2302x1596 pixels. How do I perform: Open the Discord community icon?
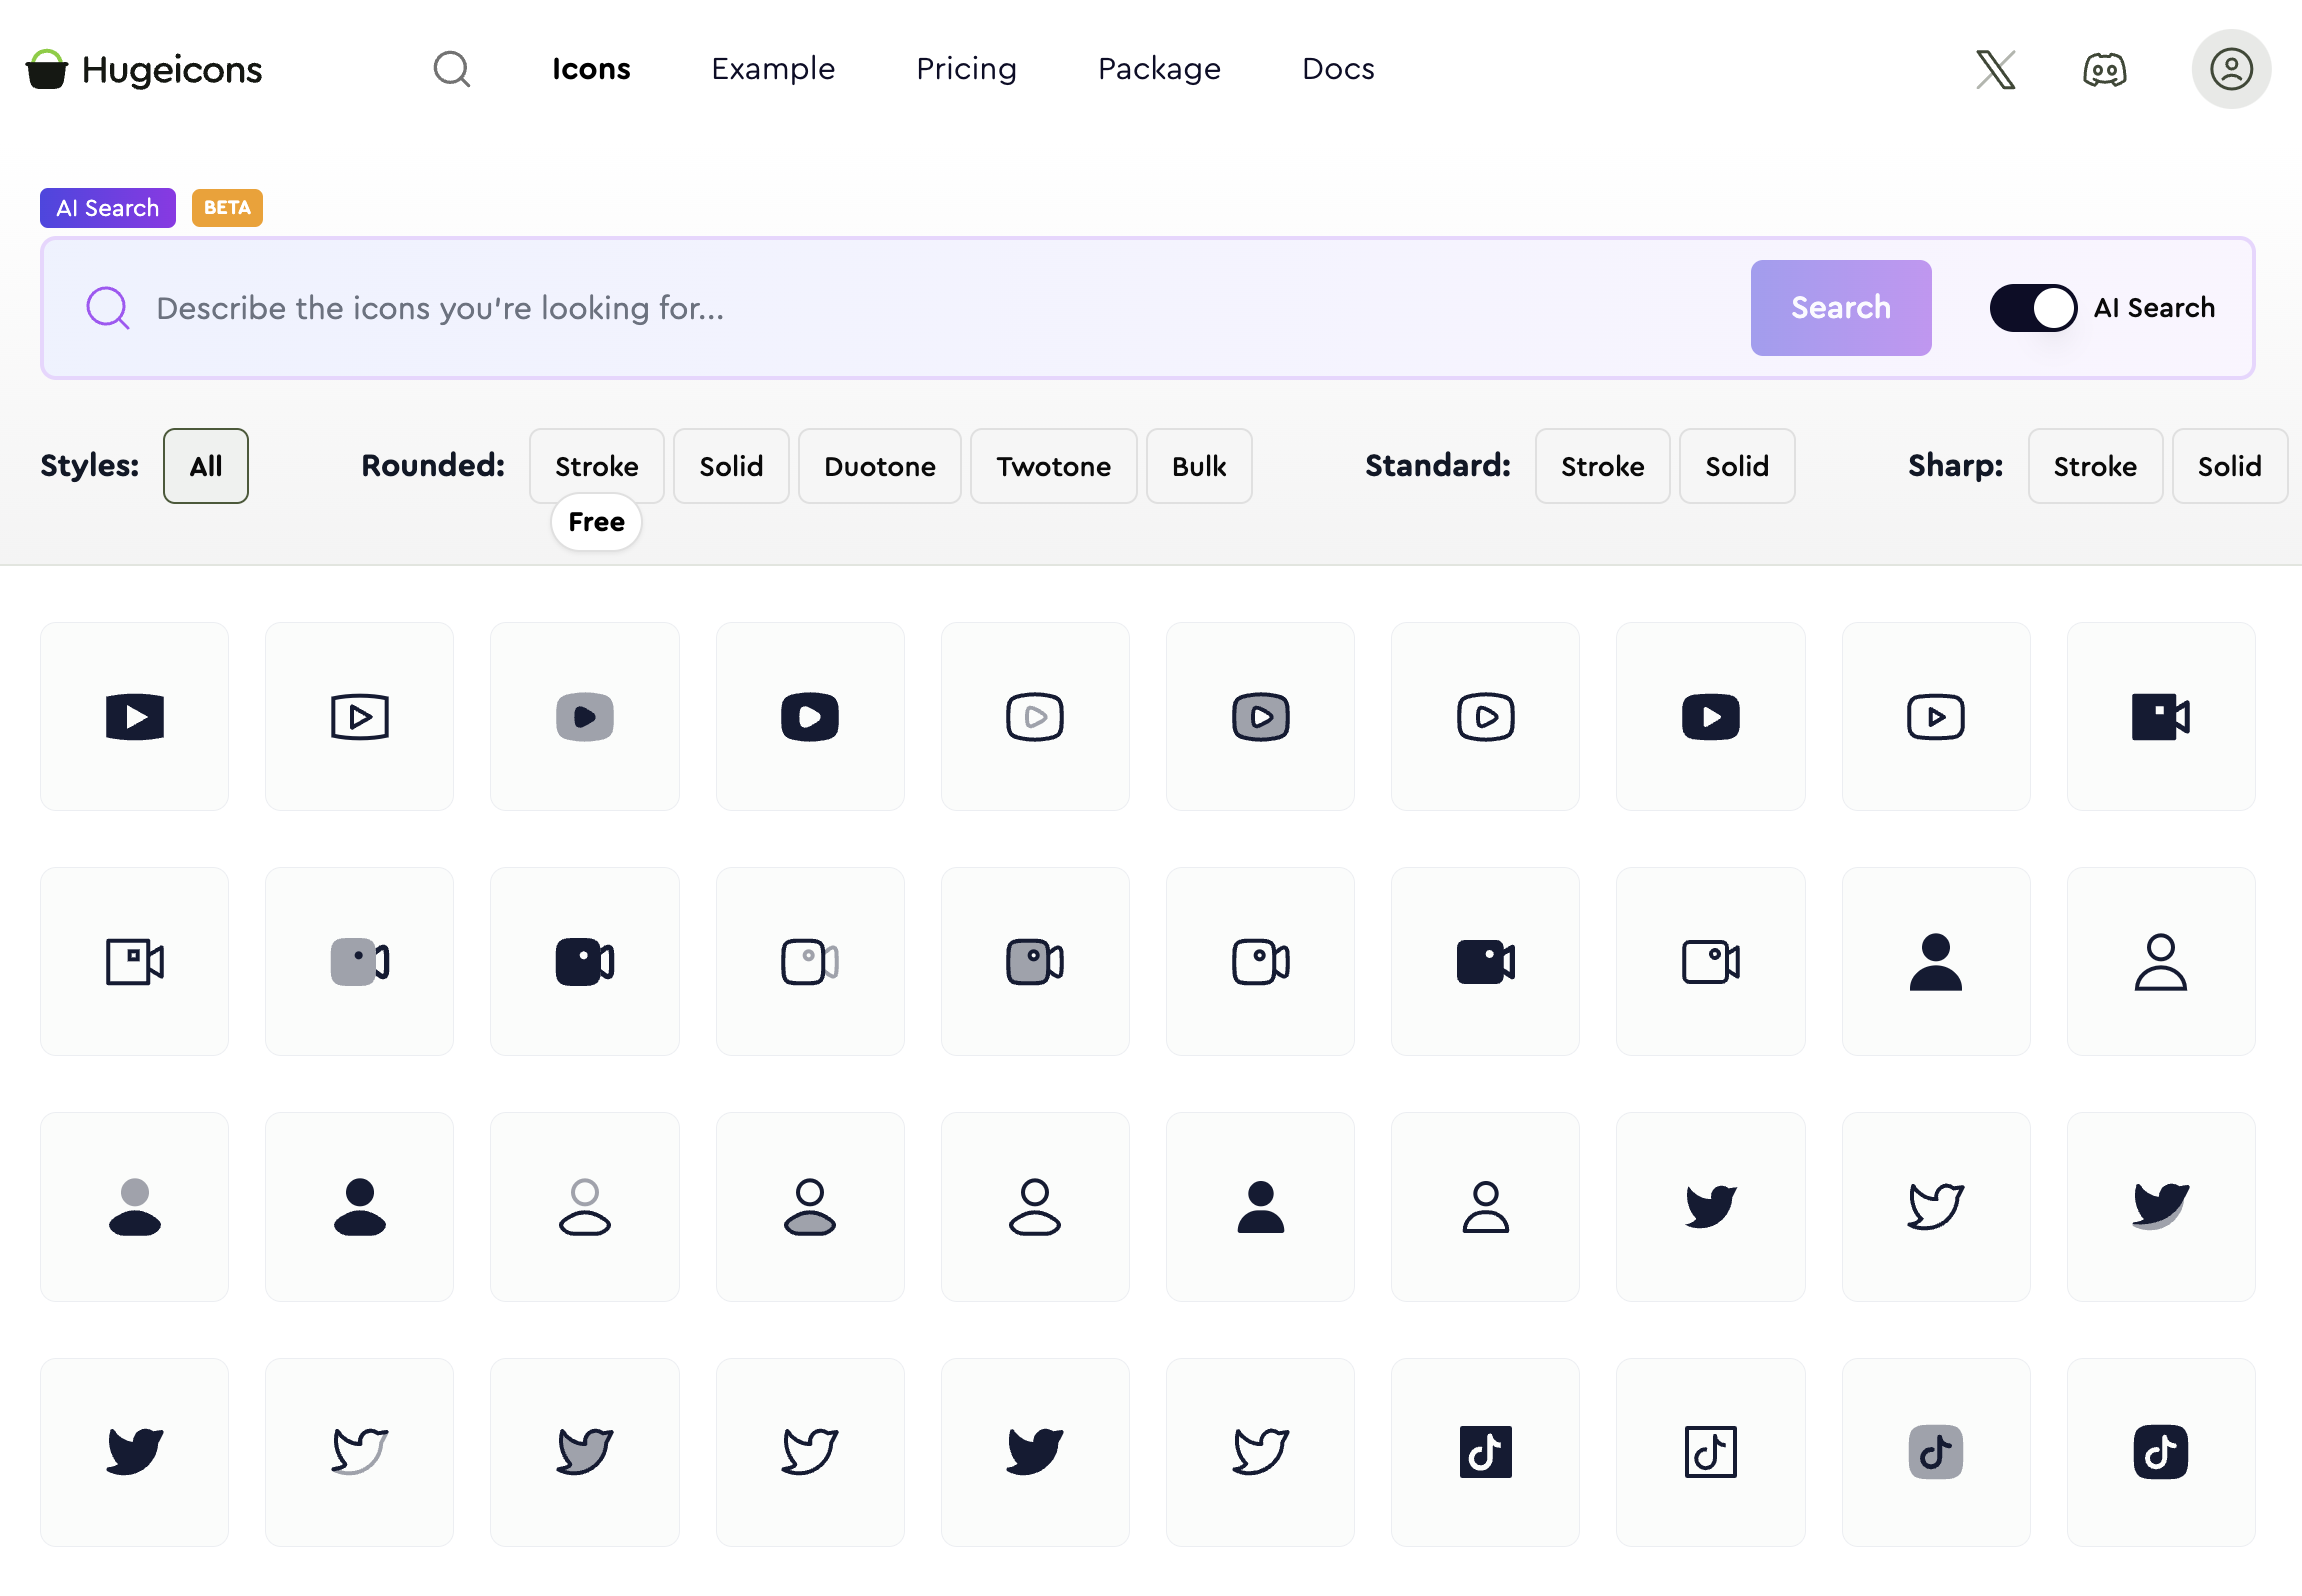point(2105,69)
